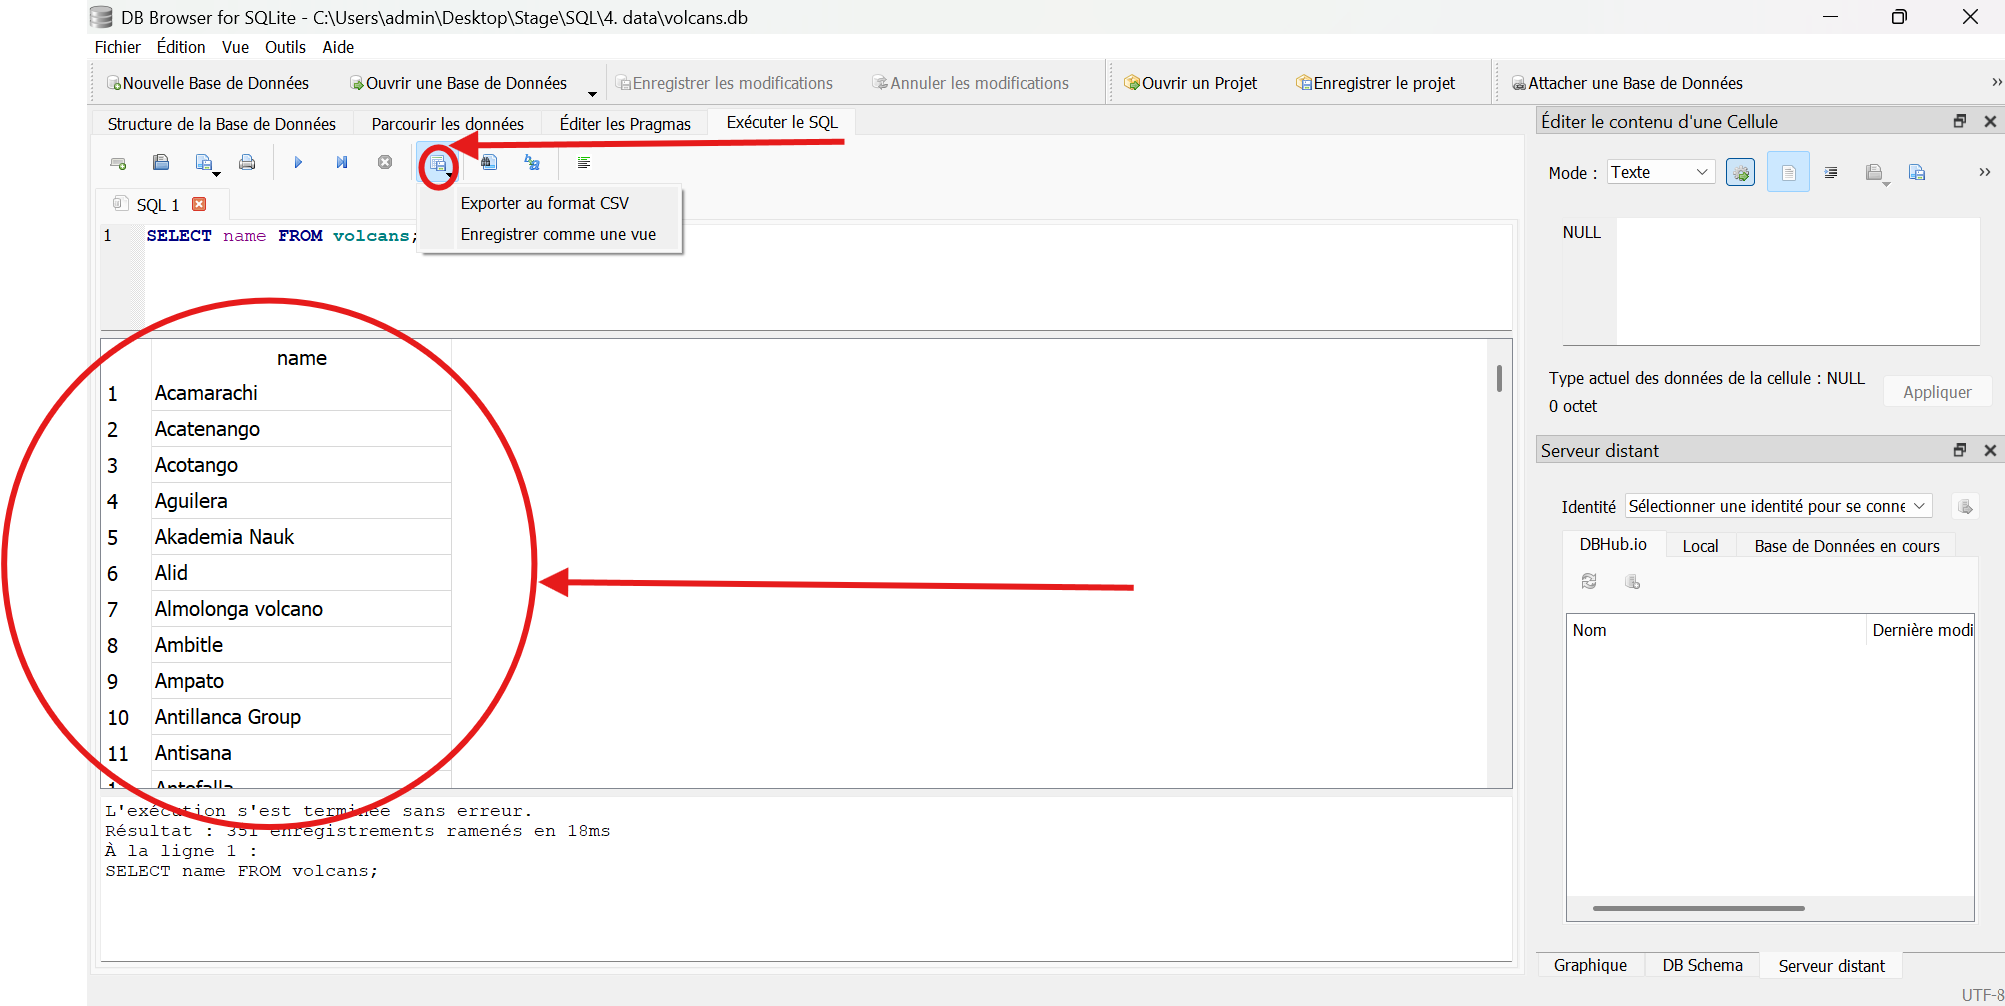Image resolution: width=2005 pixels, height=1006 pixels.
Task: Print the SQL query
Action: pyautogui.click(x=247, y=162)
